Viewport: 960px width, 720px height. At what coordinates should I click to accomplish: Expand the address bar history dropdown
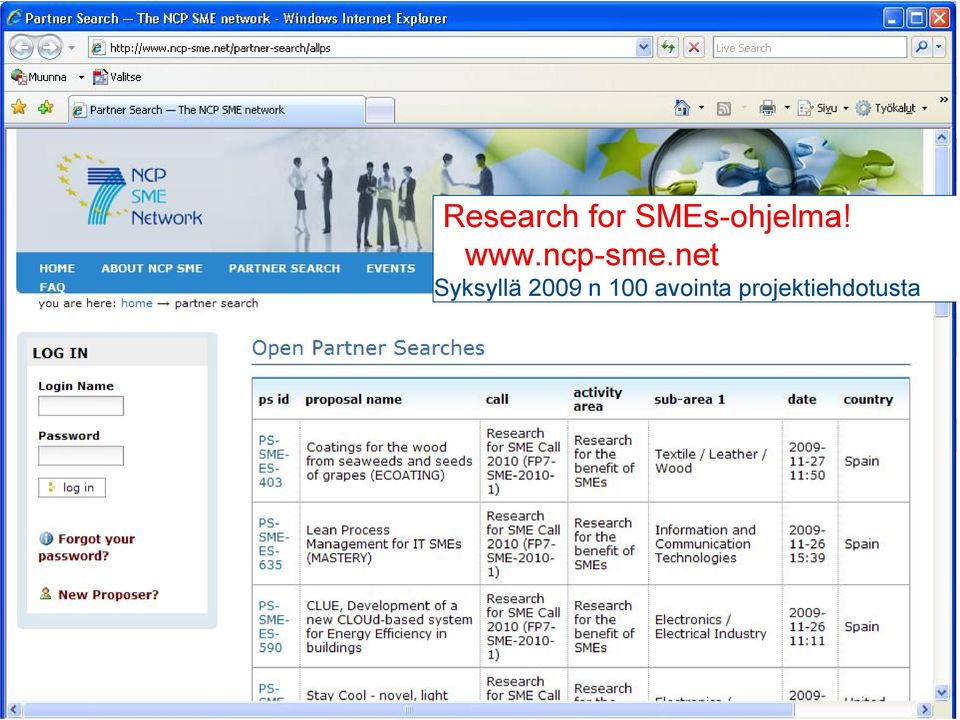coord(643,48)
